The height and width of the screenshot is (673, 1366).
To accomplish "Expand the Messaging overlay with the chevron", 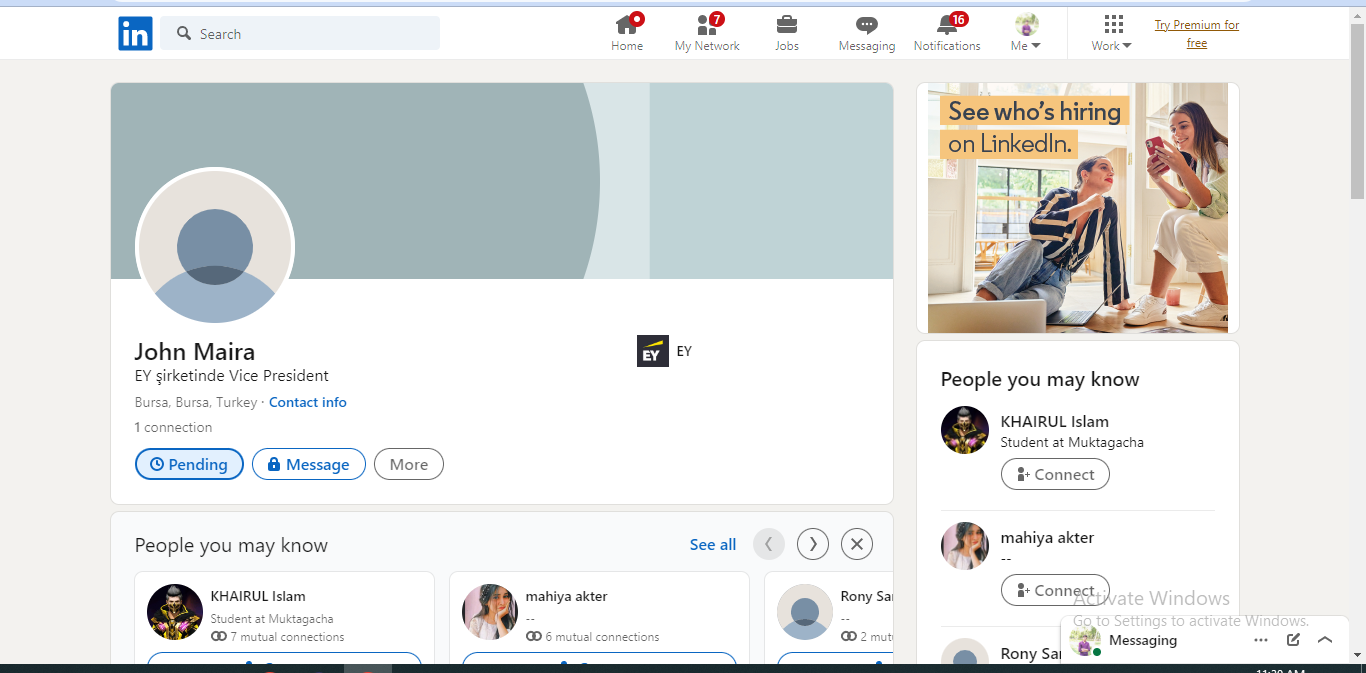I will point(1325,640).
